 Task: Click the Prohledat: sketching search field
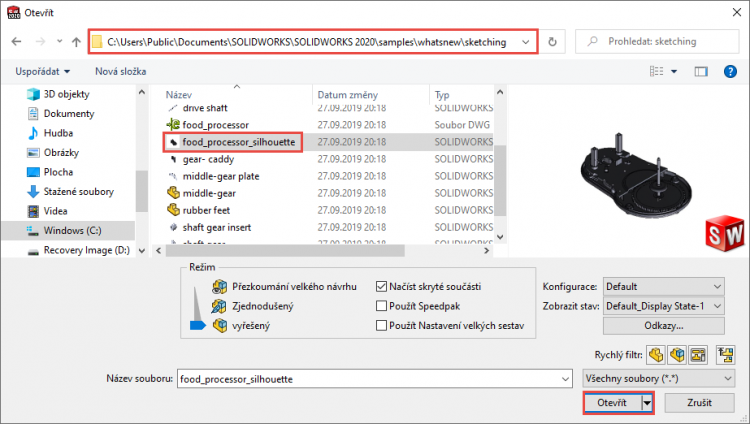tap(657, 42)
